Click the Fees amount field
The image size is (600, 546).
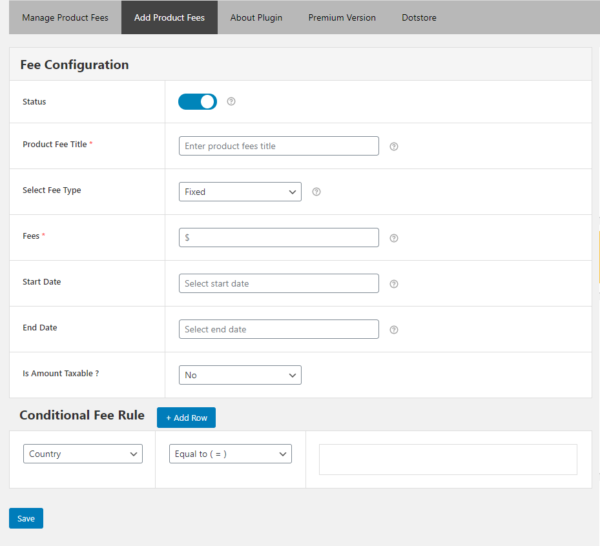278,238
